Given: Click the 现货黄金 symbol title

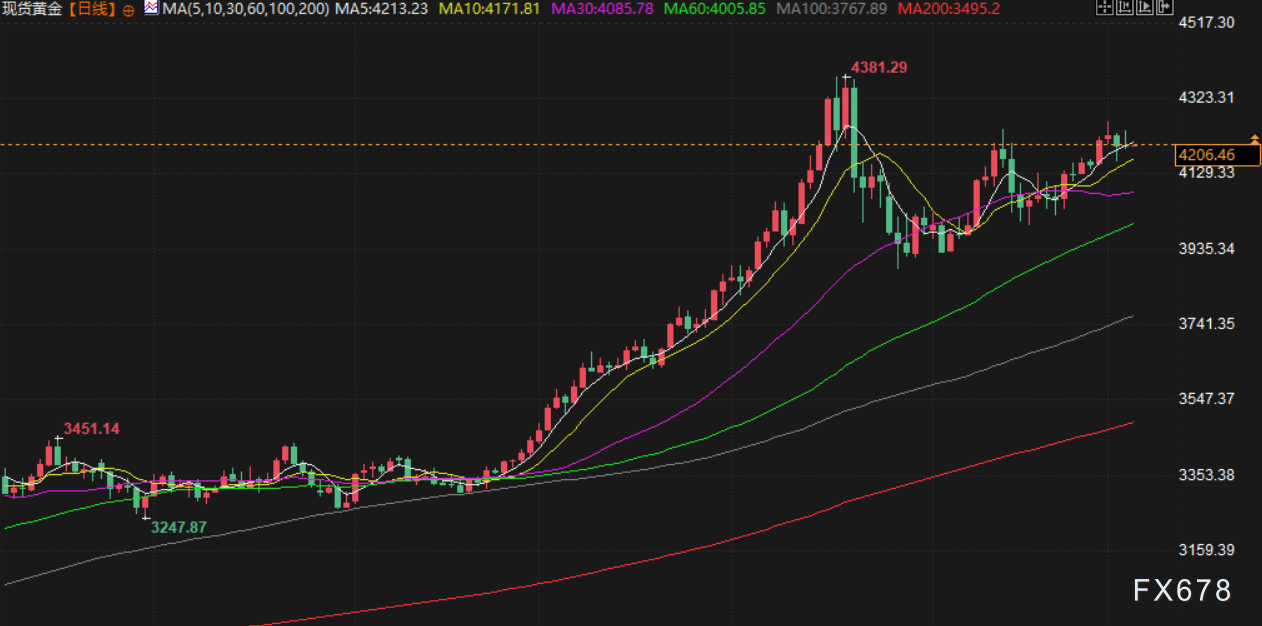Looking at the screenshot, I should pos(34,9).
